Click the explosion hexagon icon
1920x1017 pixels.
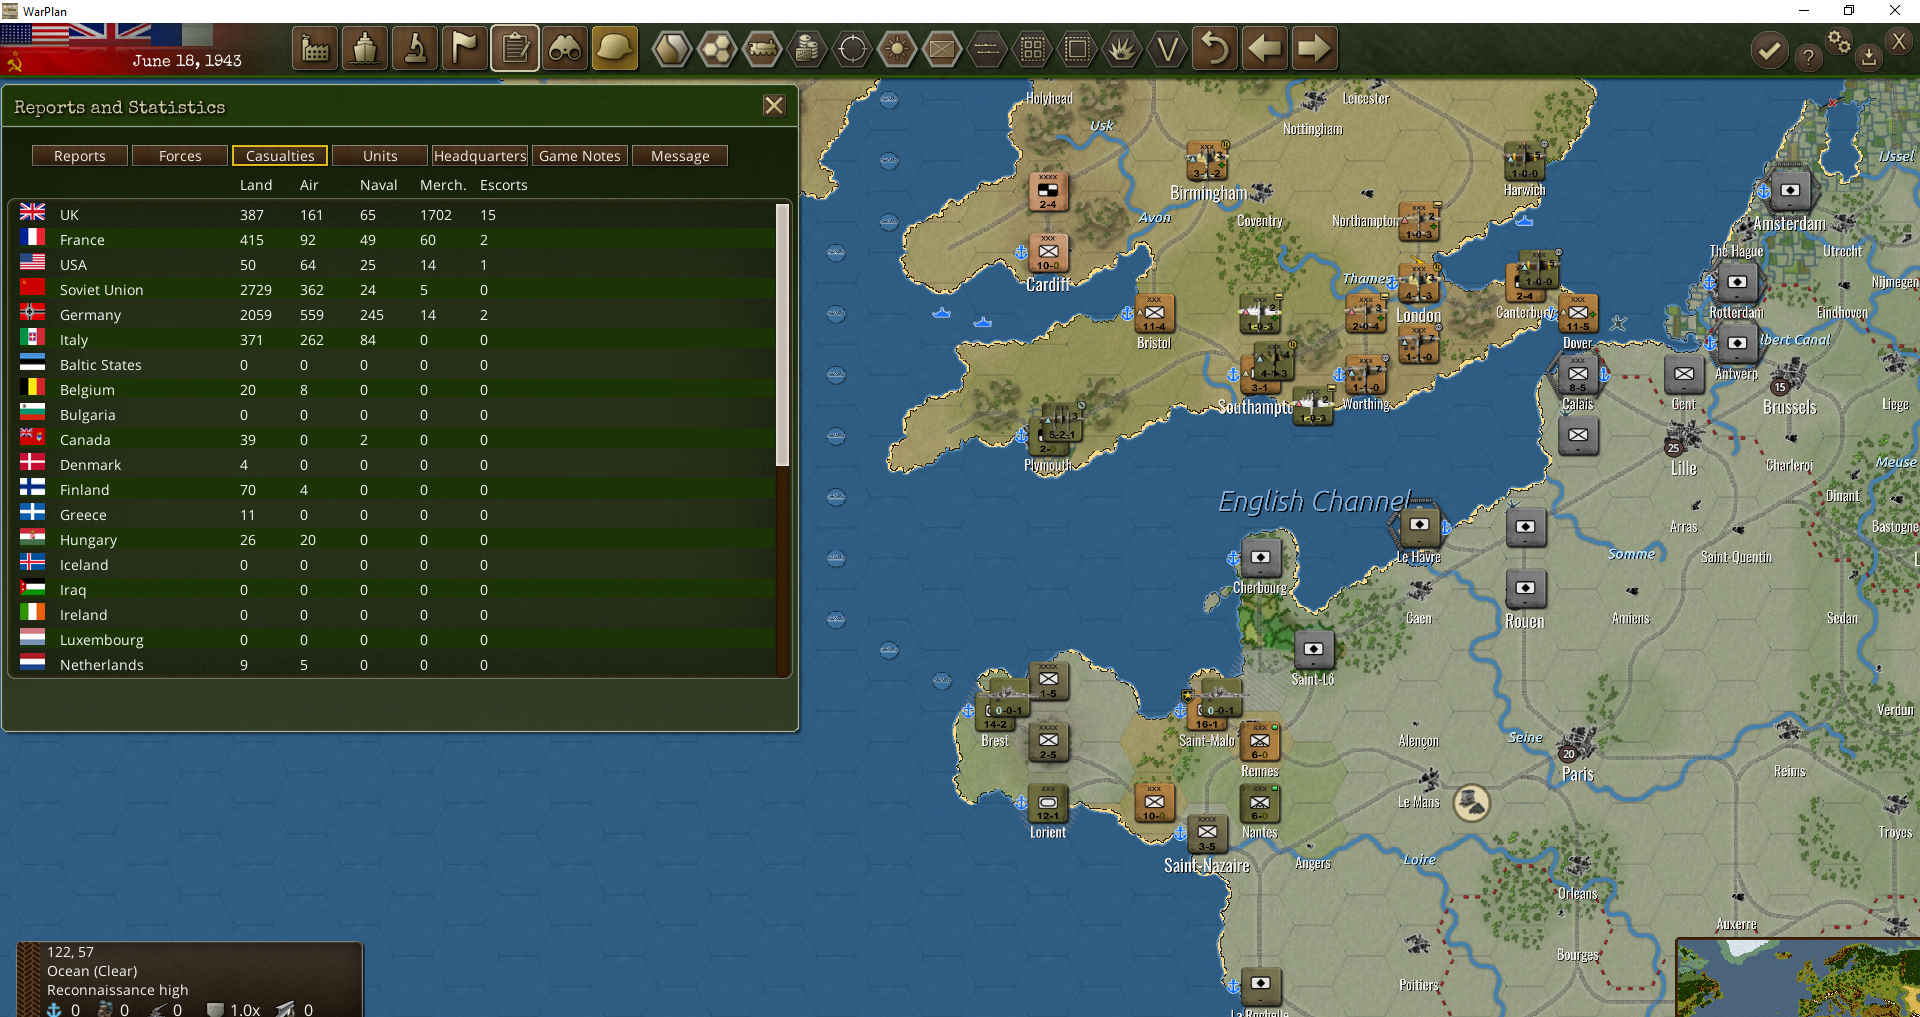(x=1122, y=48)
